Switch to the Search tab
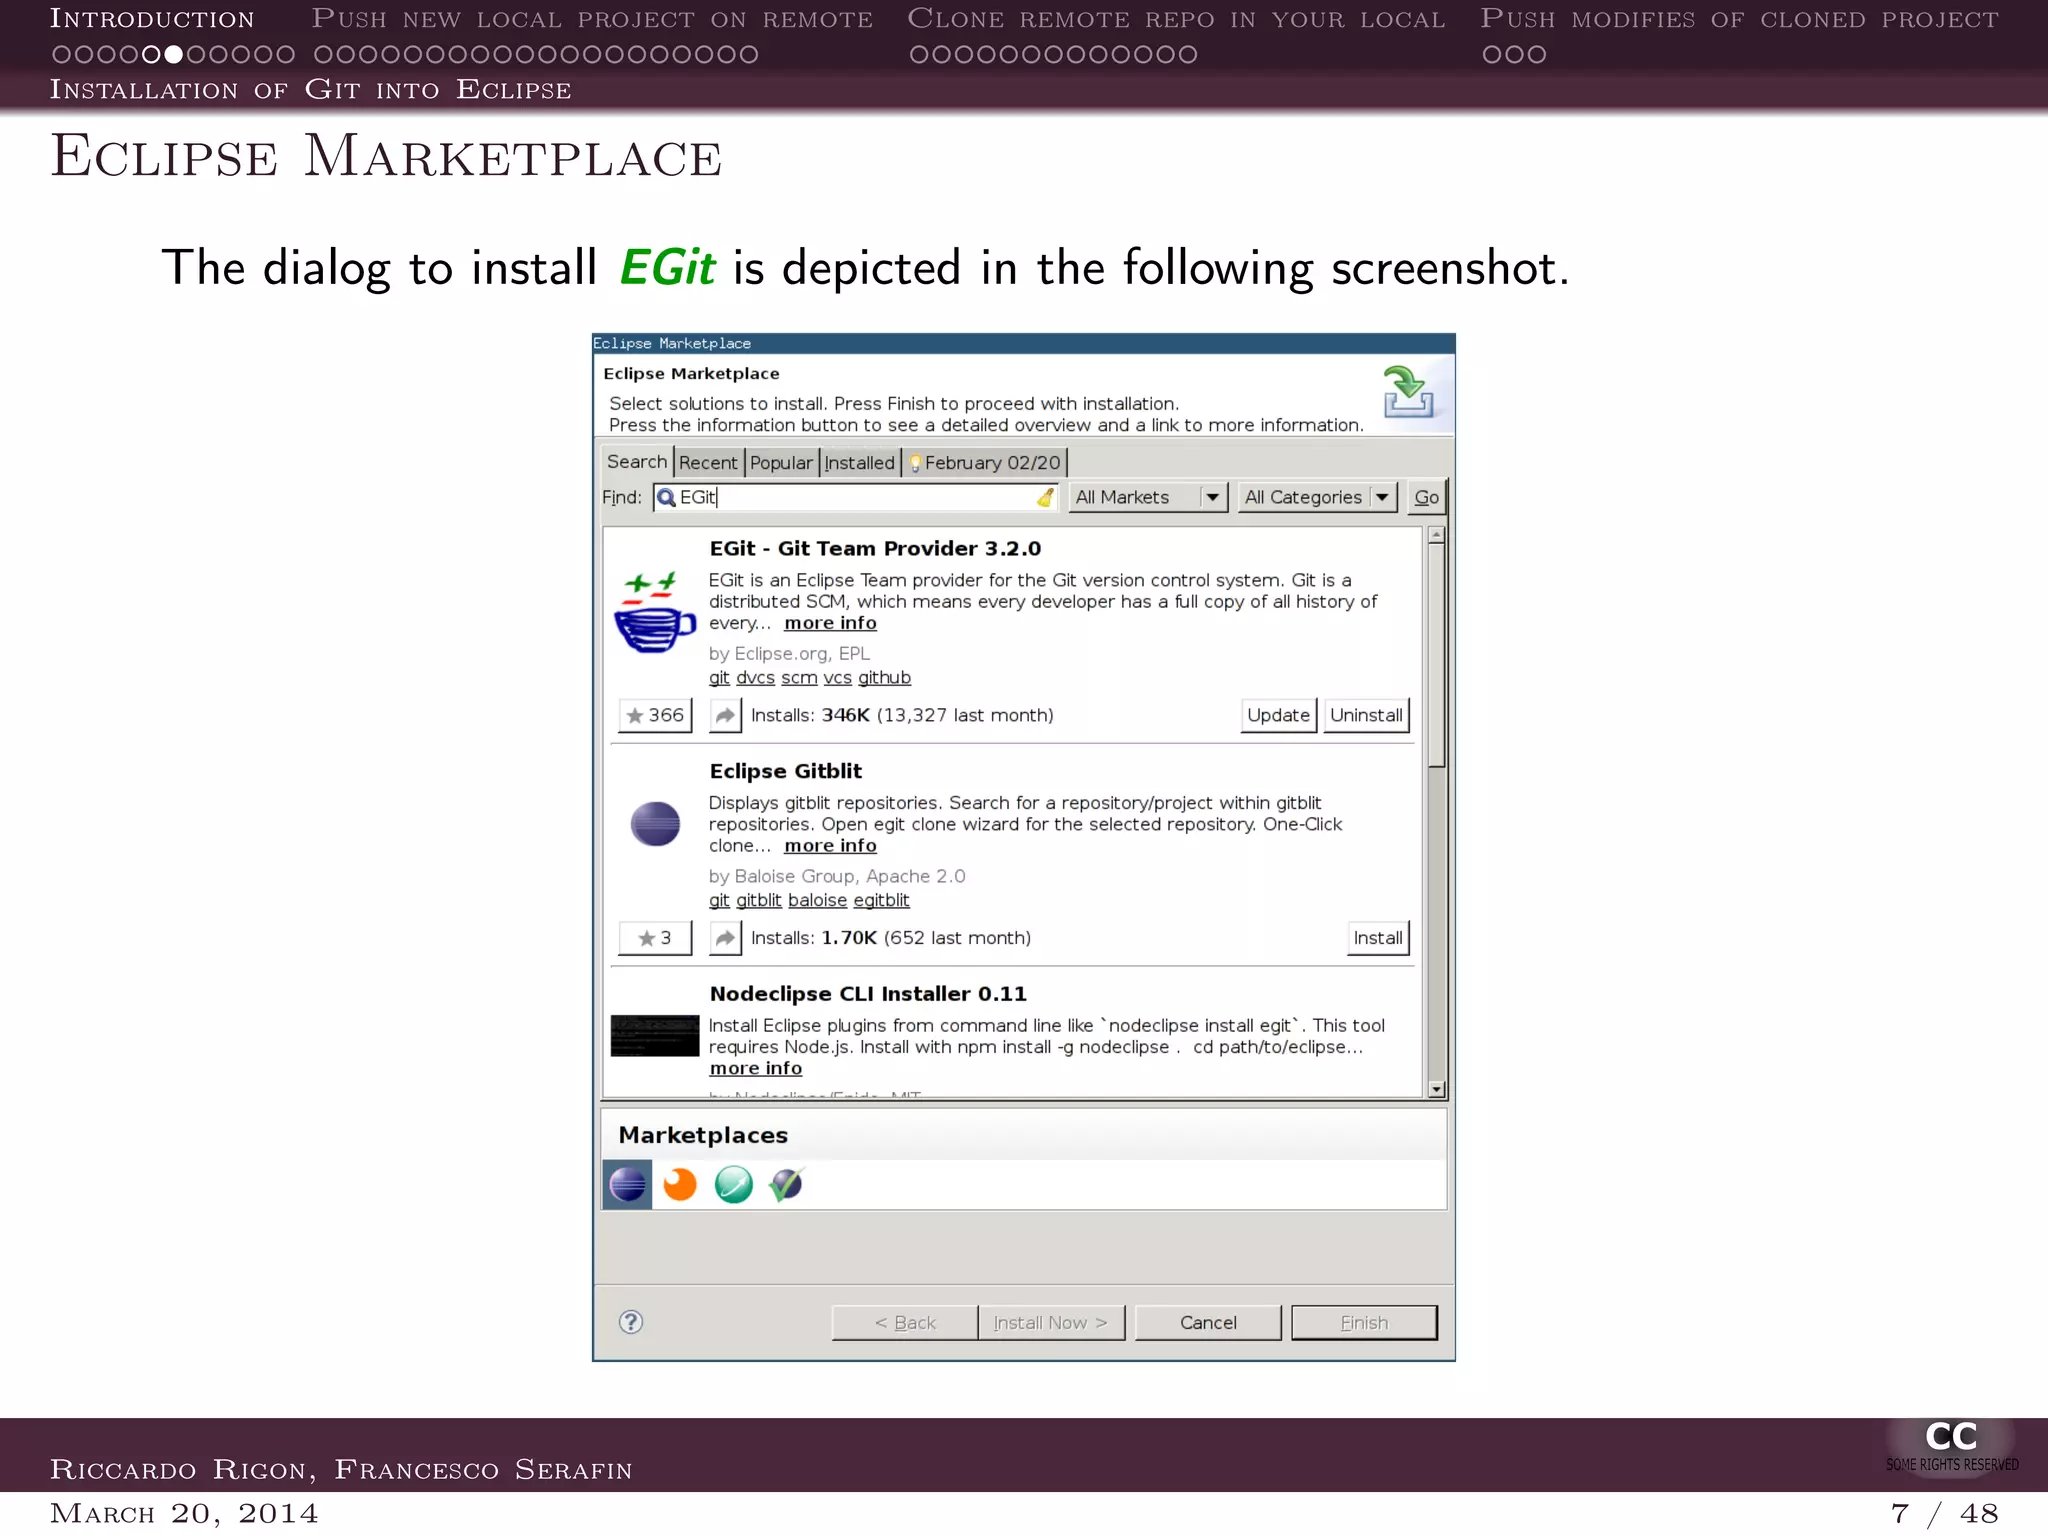This screenshot has width=2048, height=1536. point(637,461)
